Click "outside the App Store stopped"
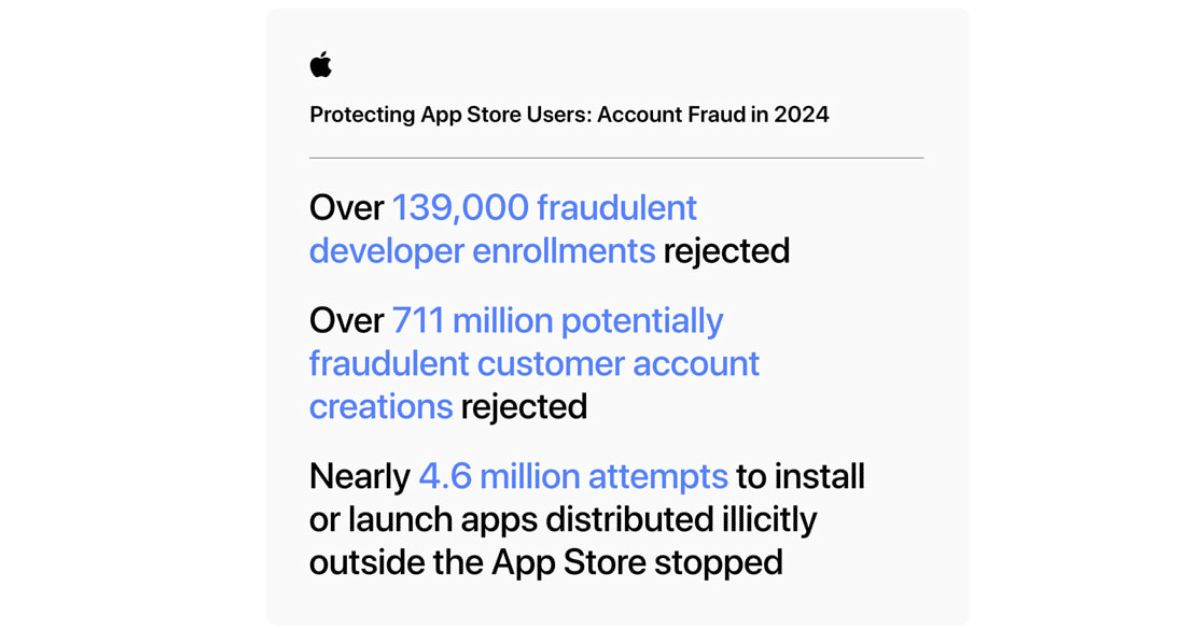The height and width of the screenshot is (630, 1200). coord(545,562)
